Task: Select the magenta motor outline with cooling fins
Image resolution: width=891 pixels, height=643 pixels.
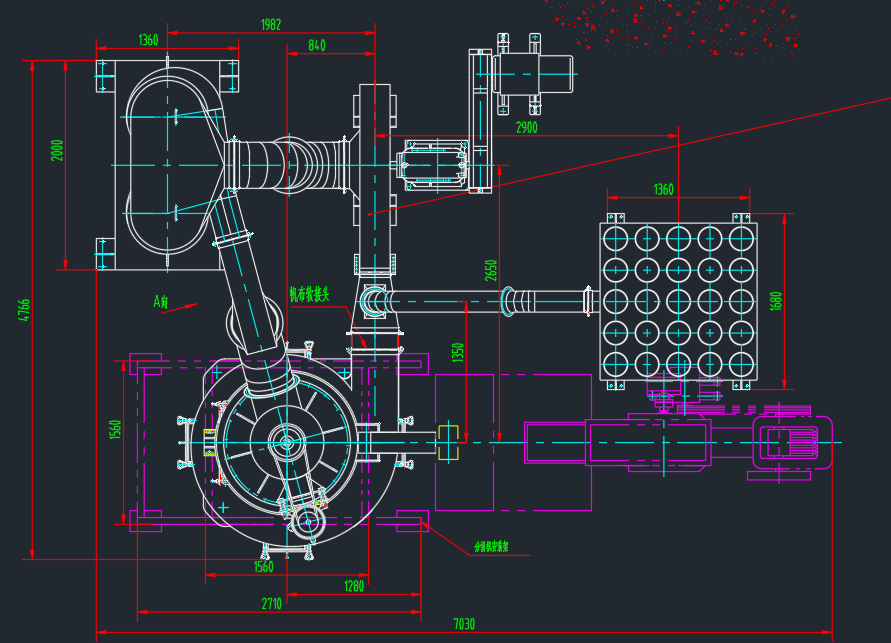Action: [792, 442]
